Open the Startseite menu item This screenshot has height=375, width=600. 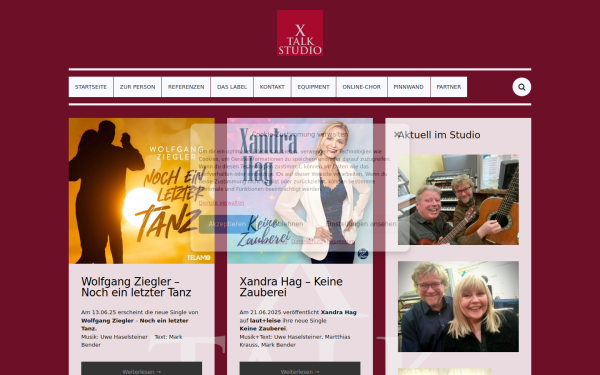coord(91,87)
